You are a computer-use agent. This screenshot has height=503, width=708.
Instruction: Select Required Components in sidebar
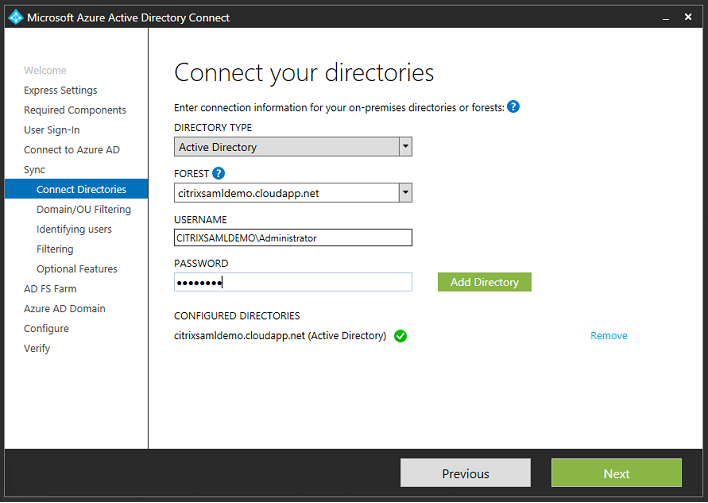[x=75, y=110]
